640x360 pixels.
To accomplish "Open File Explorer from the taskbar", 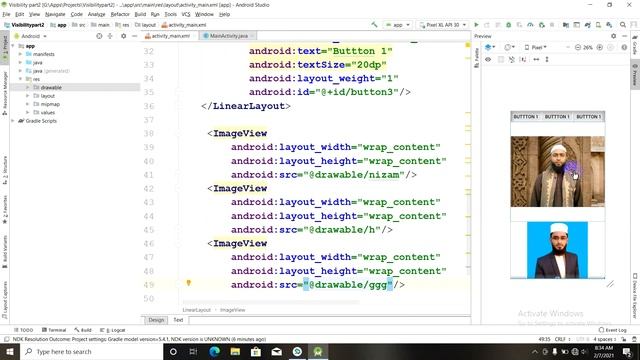I will click(235, 351).
